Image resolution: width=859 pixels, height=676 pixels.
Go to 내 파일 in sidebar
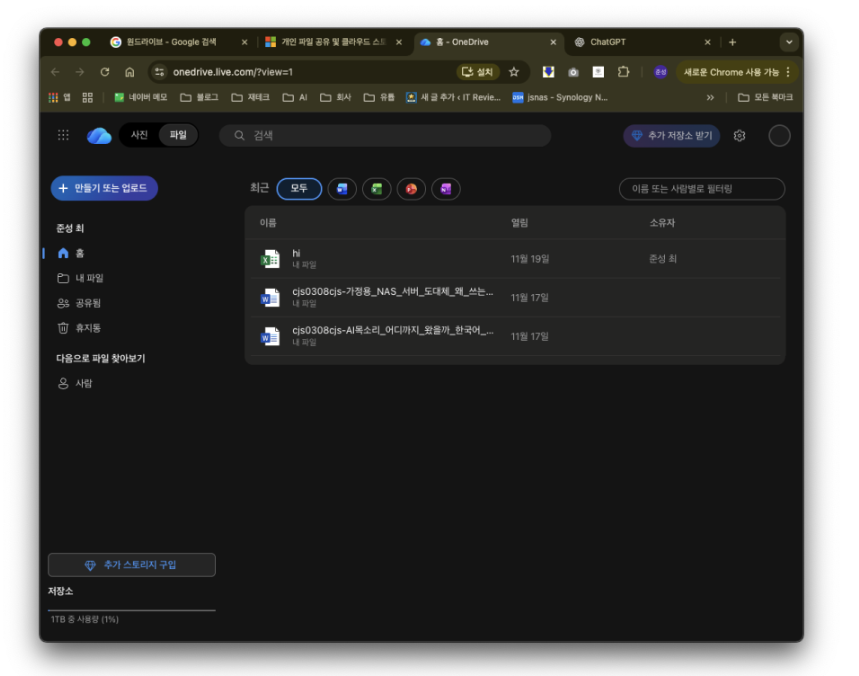[x=89, y=278]
